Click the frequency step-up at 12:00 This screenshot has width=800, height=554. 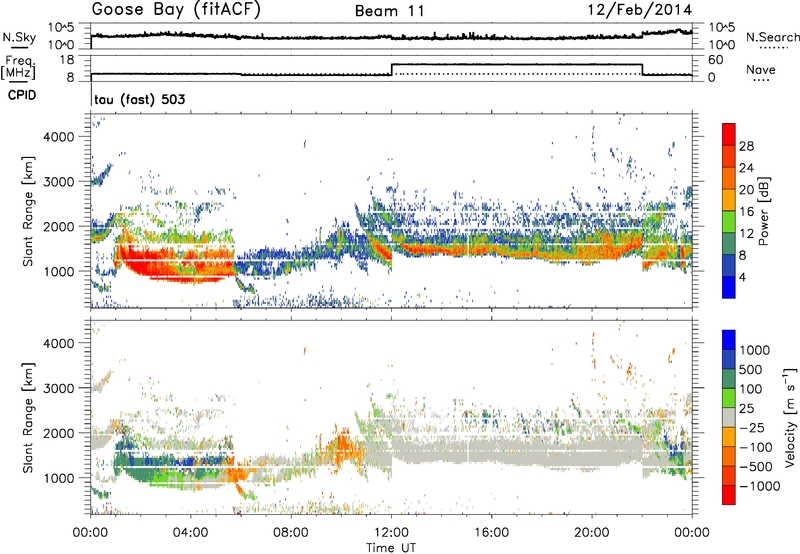(x=391, y=70)
